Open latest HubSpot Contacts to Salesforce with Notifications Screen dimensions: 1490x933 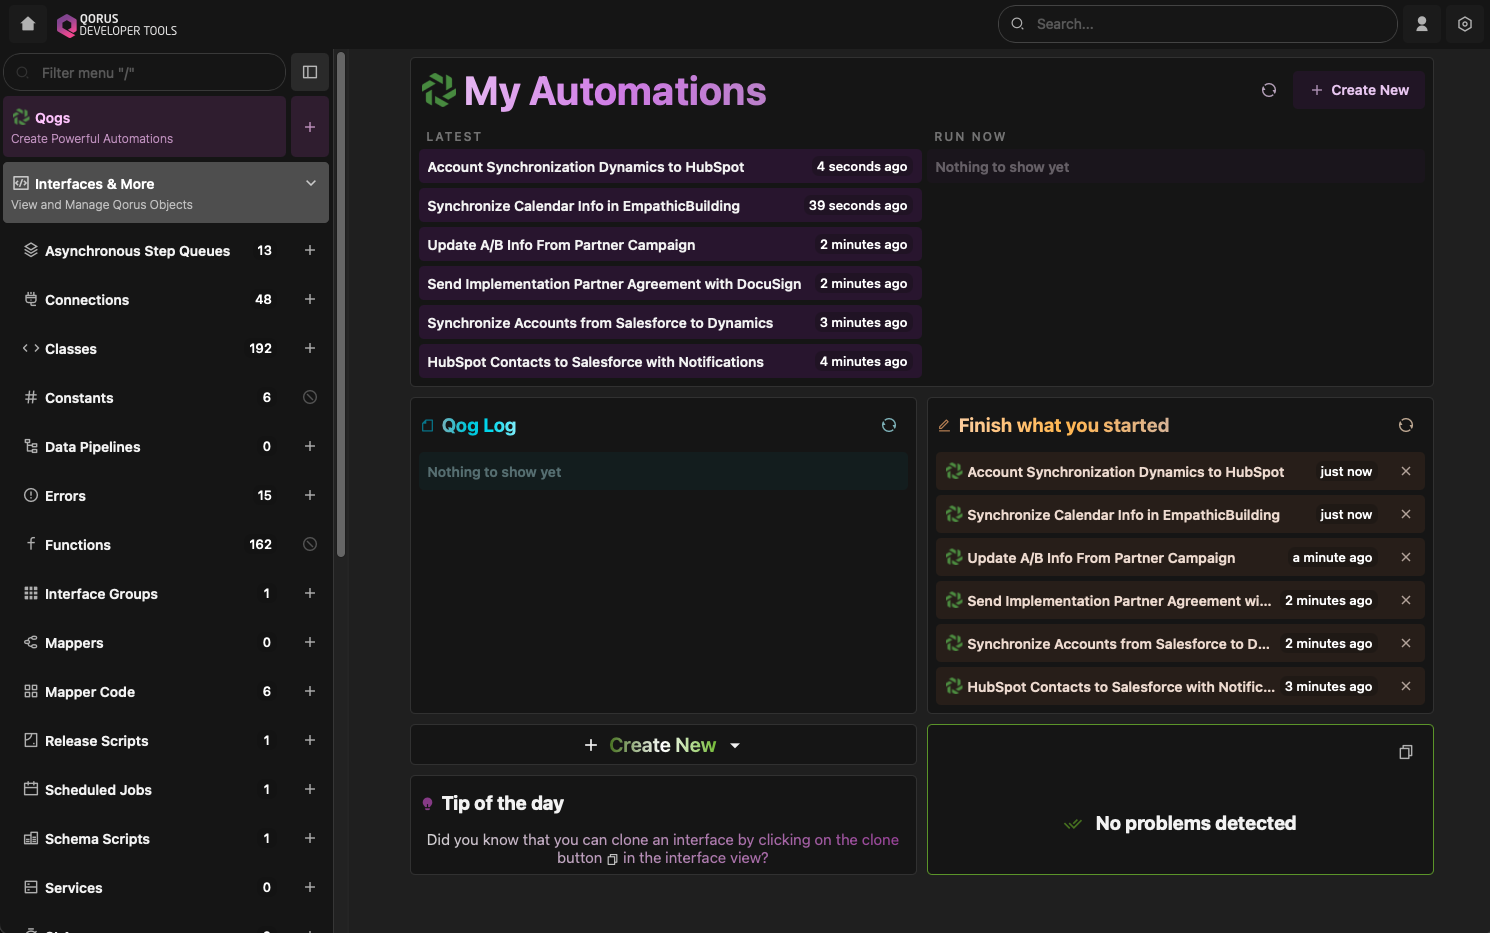tap(670, 362)
